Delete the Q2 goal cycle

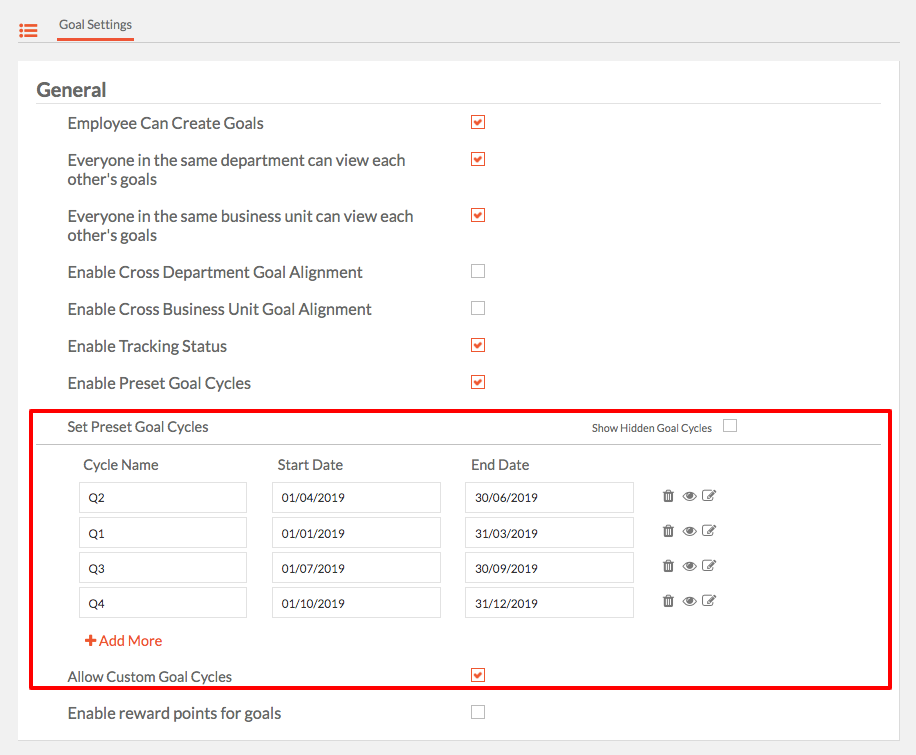[x=668, y=496]
